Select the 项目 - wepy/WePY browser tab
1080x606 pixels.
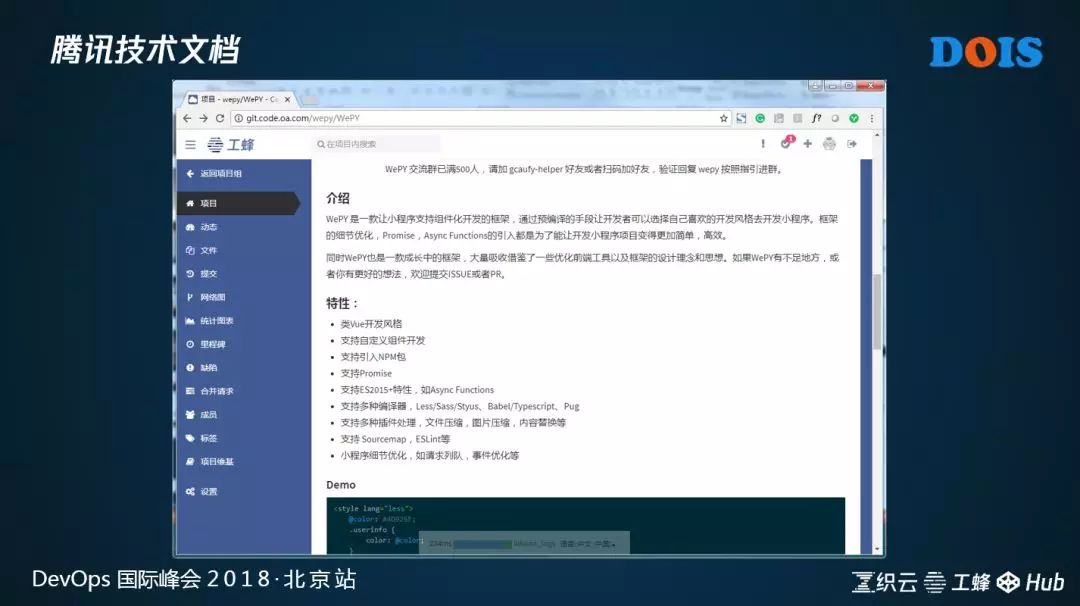coord(240,100)
